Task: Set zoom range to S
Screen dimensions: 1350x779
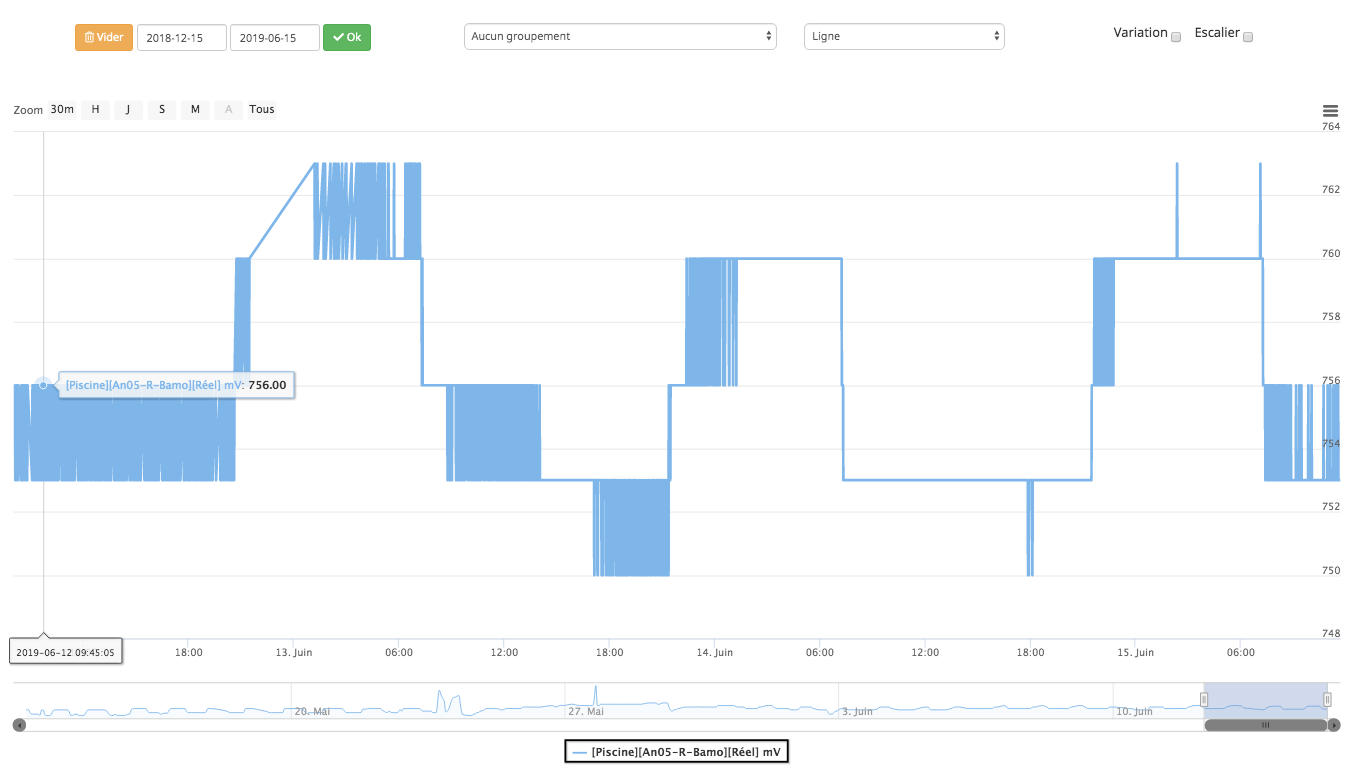Action: [x=162, y=110]
